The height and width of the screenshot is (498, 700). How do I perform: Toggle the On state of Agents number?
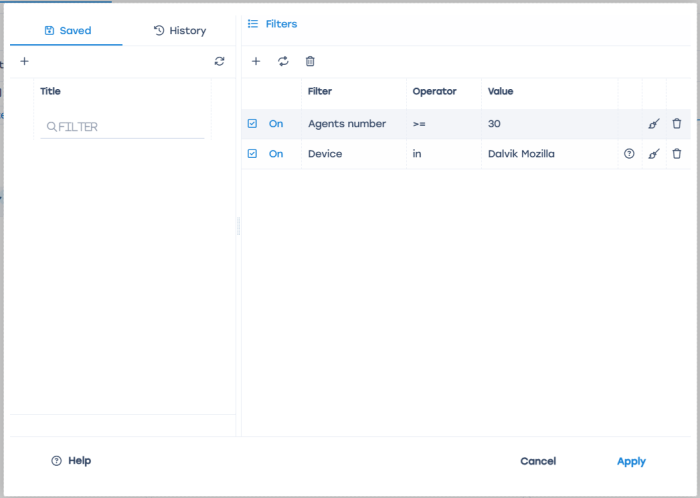click(276, 124)
